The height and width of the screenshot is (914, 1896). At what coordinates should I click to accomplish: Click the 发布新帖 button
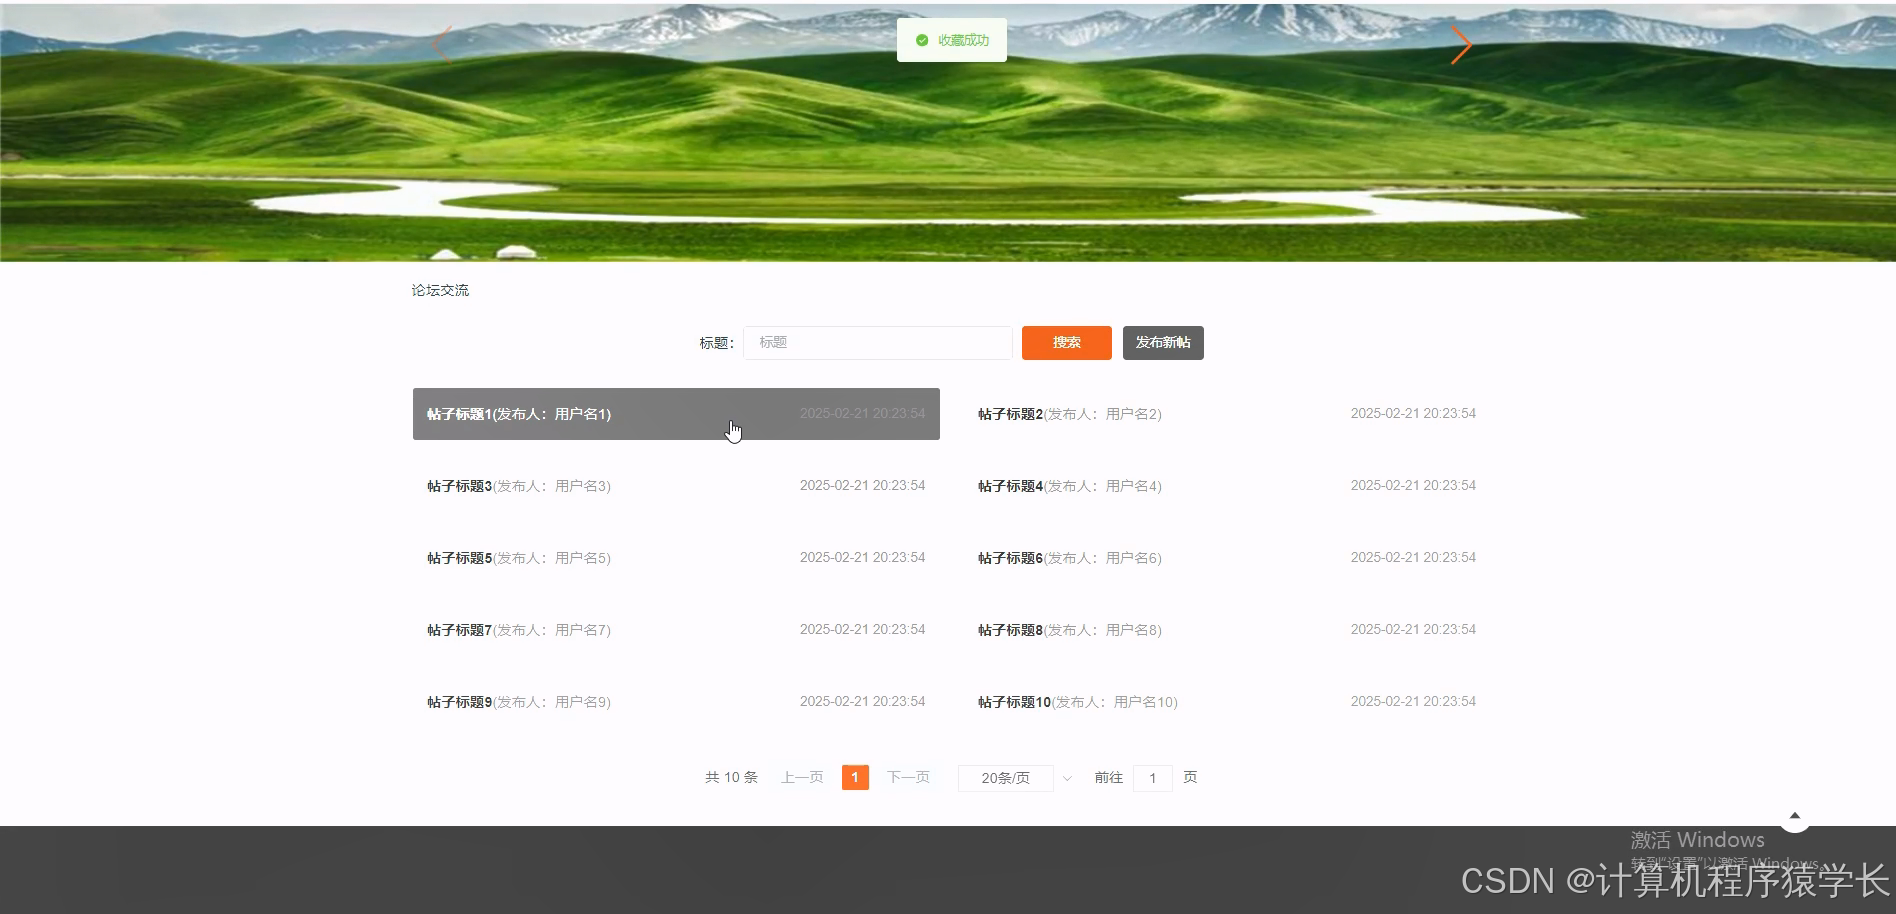tap(1162, 342)
